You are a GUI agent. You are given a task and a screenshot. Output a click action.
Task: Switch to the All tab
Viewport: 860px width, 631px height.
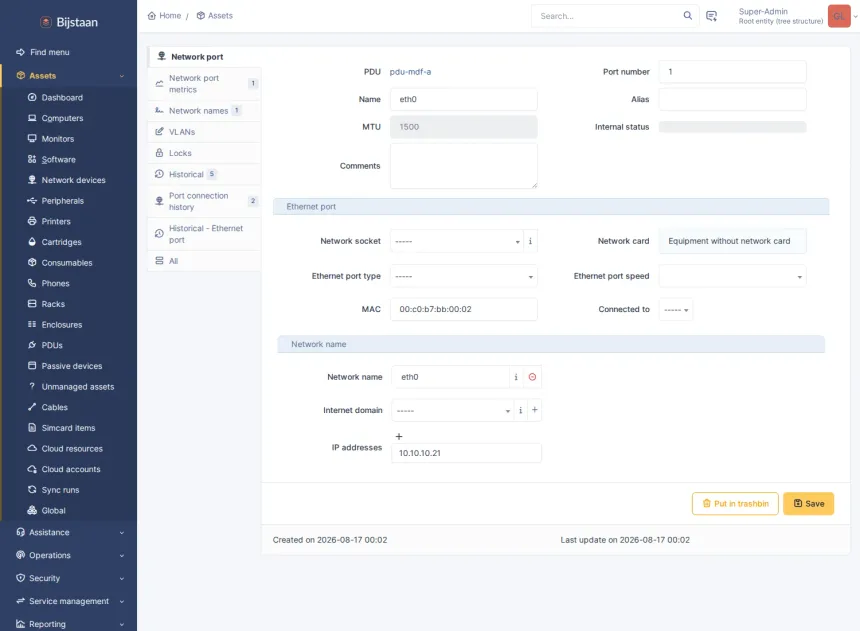[204, 261]
